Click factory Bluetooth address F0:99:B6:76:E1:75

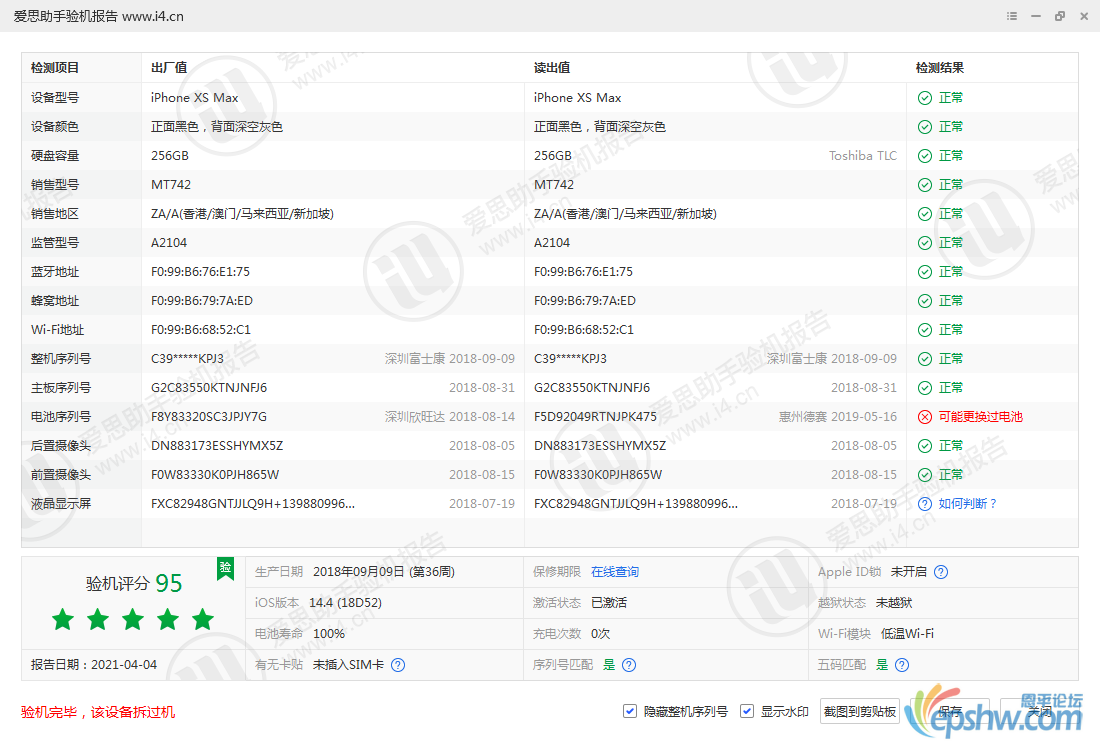coord(200,272)
